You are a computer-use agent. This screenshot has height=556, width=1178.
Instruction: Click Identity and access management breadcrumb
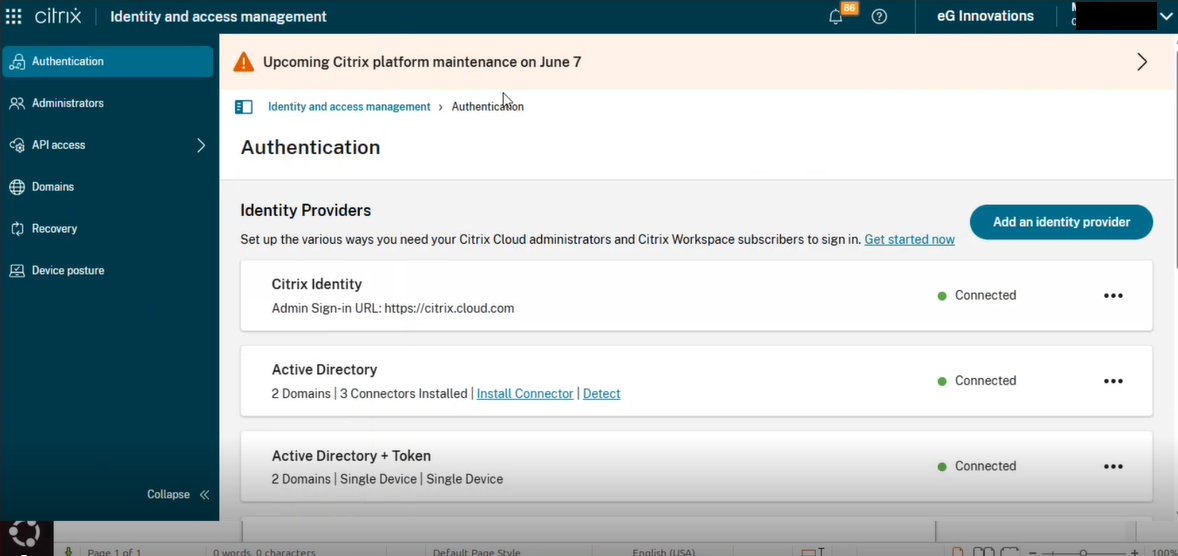pos(349,107)
